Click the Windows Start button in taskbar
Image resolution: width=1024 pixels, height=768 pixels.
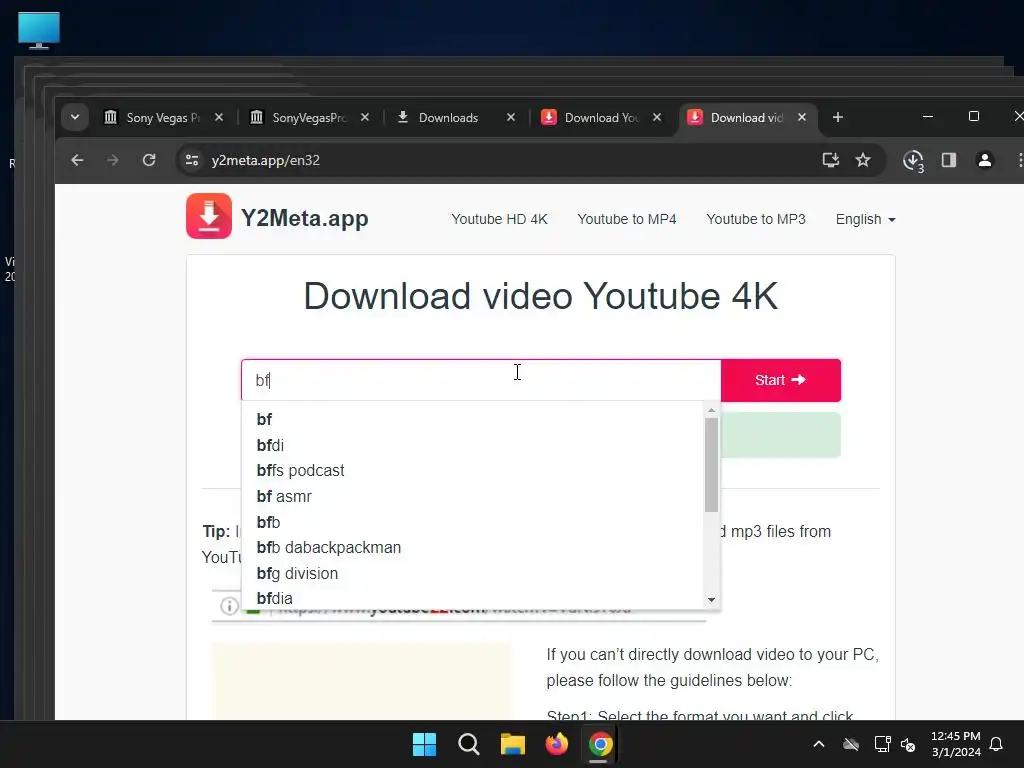click(x=424, y=744)
